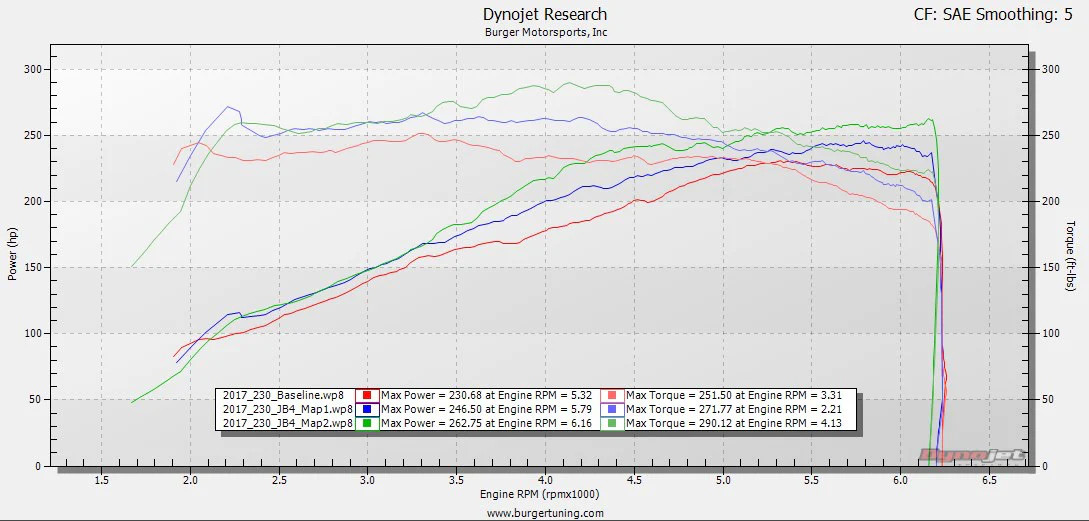Click Max Torque = 290.12 legend text
This screenshot has width=1089, height=521.
tap(733, 423)
